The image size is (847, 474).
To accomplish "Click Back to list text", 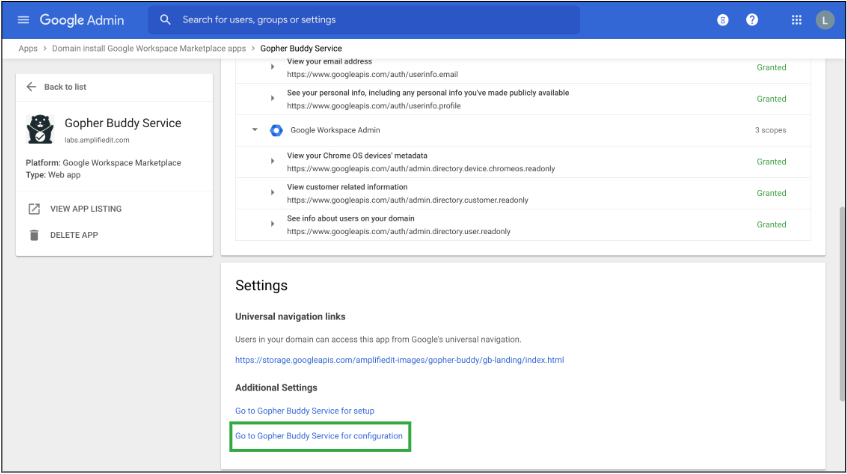I will (x=65, y=87).
